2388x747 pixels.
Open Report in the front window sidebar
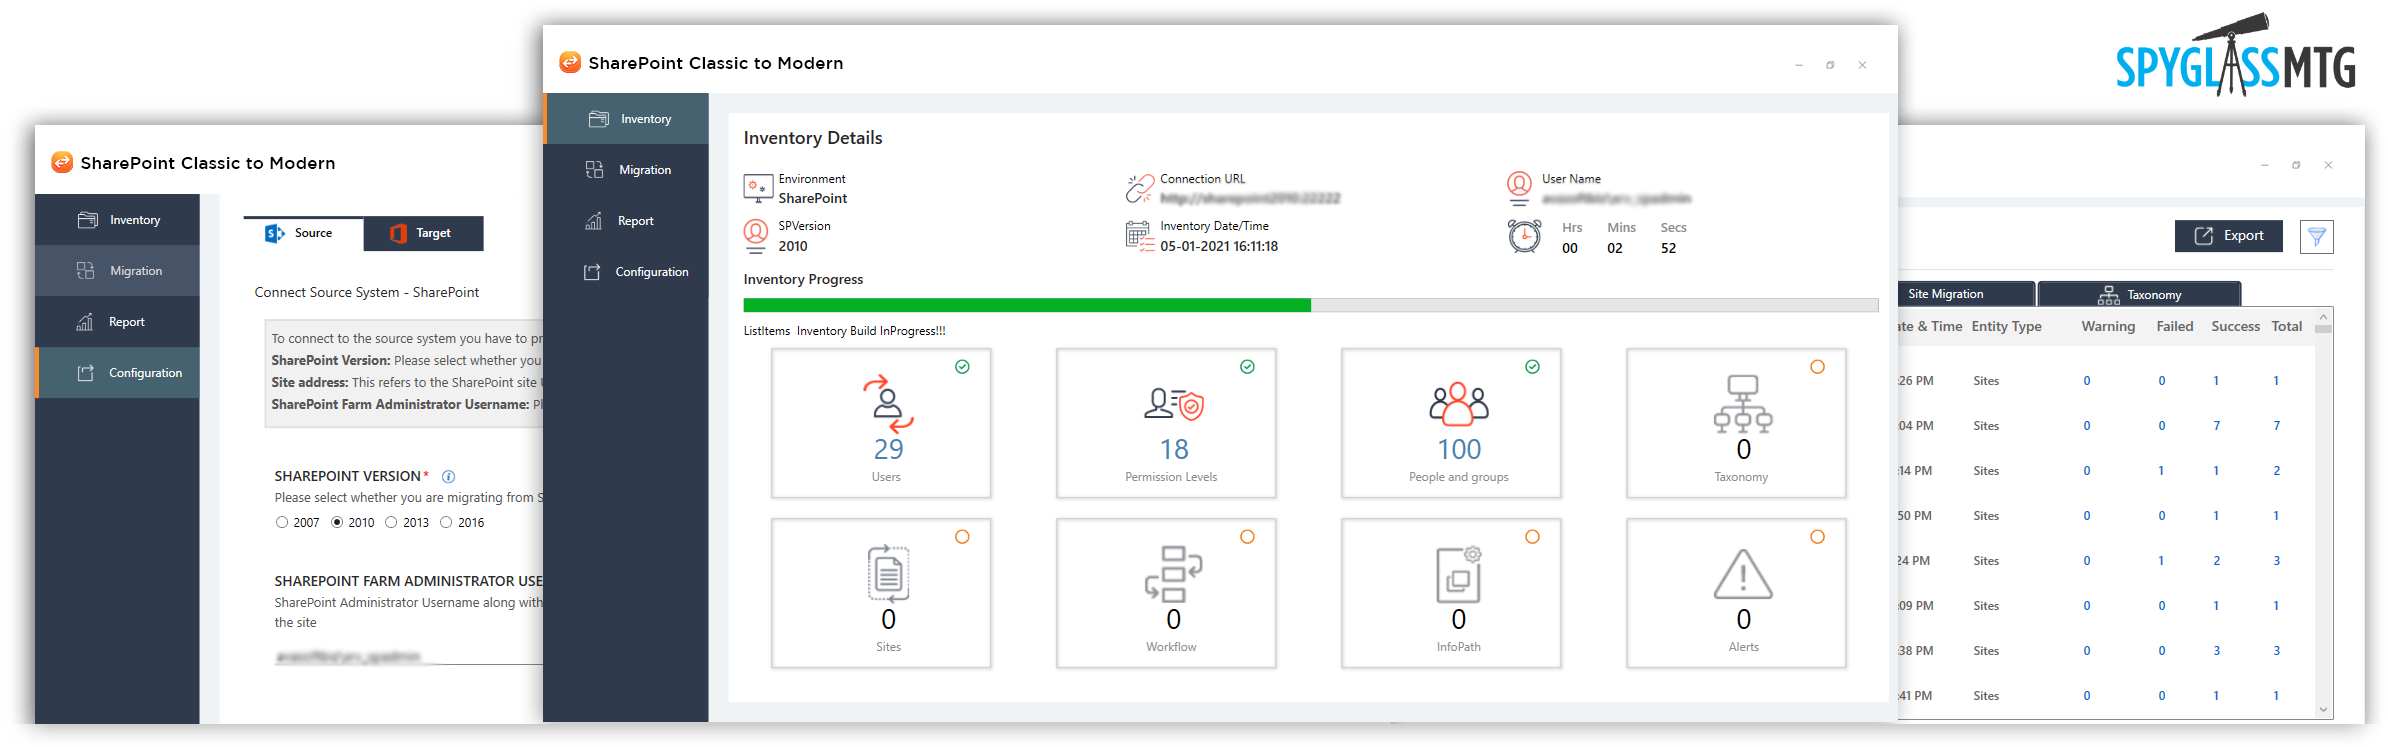[x=627, y=221]
